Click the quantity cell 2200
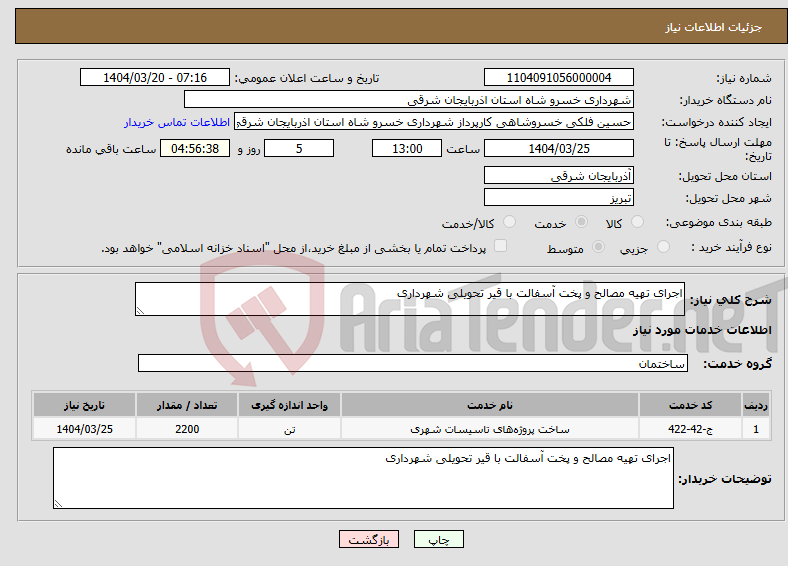Image resolution: width=788 pixels, height=566 pixels. [x=187, y=429]
